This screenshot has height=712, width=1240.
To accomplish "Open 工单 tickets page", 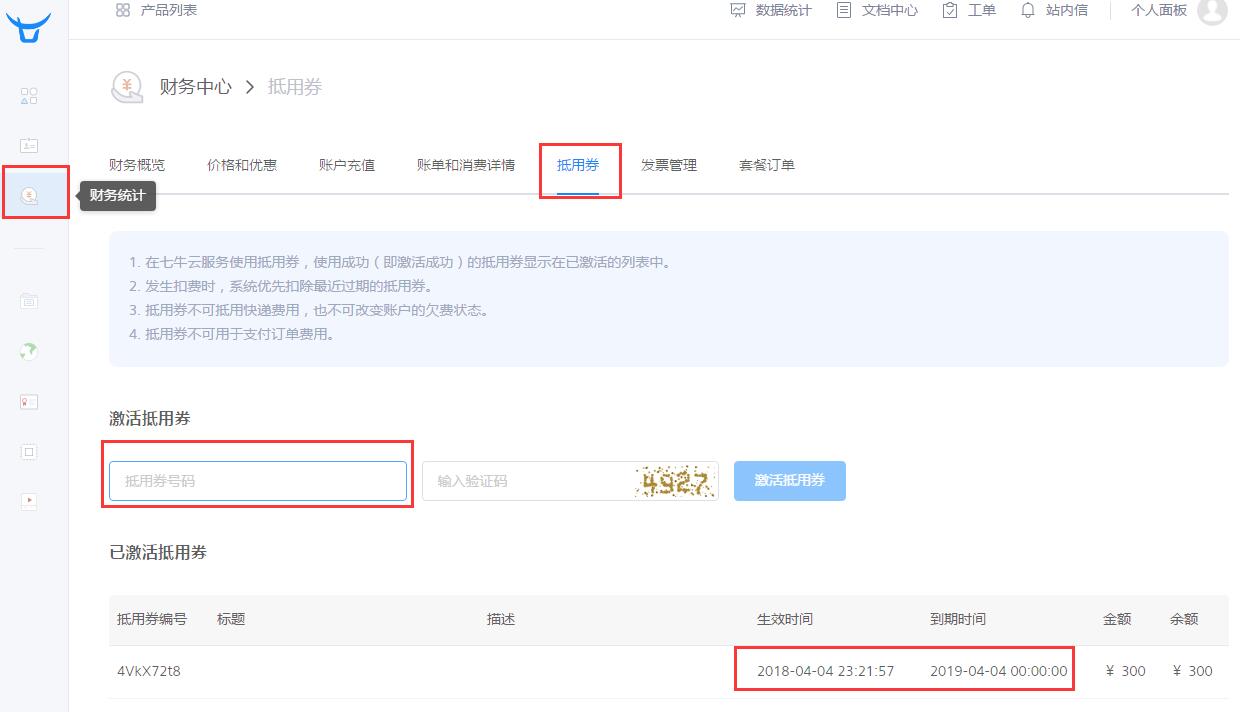I will 969,10.
